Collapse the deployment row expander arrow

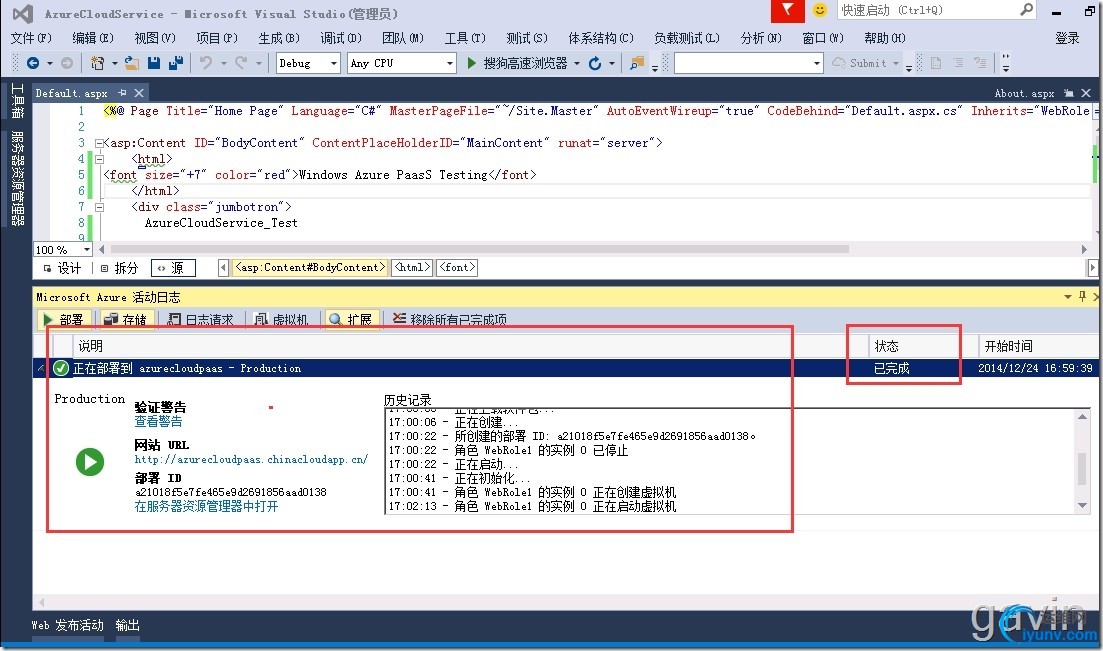[x=41, y=368]
